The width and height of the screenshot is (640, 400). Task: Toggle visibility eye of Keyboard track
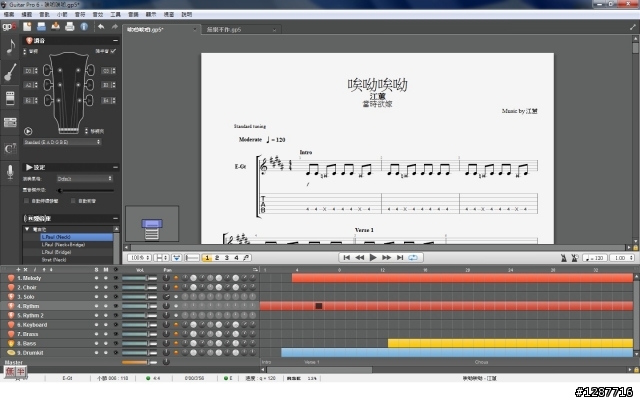[116, 324]
